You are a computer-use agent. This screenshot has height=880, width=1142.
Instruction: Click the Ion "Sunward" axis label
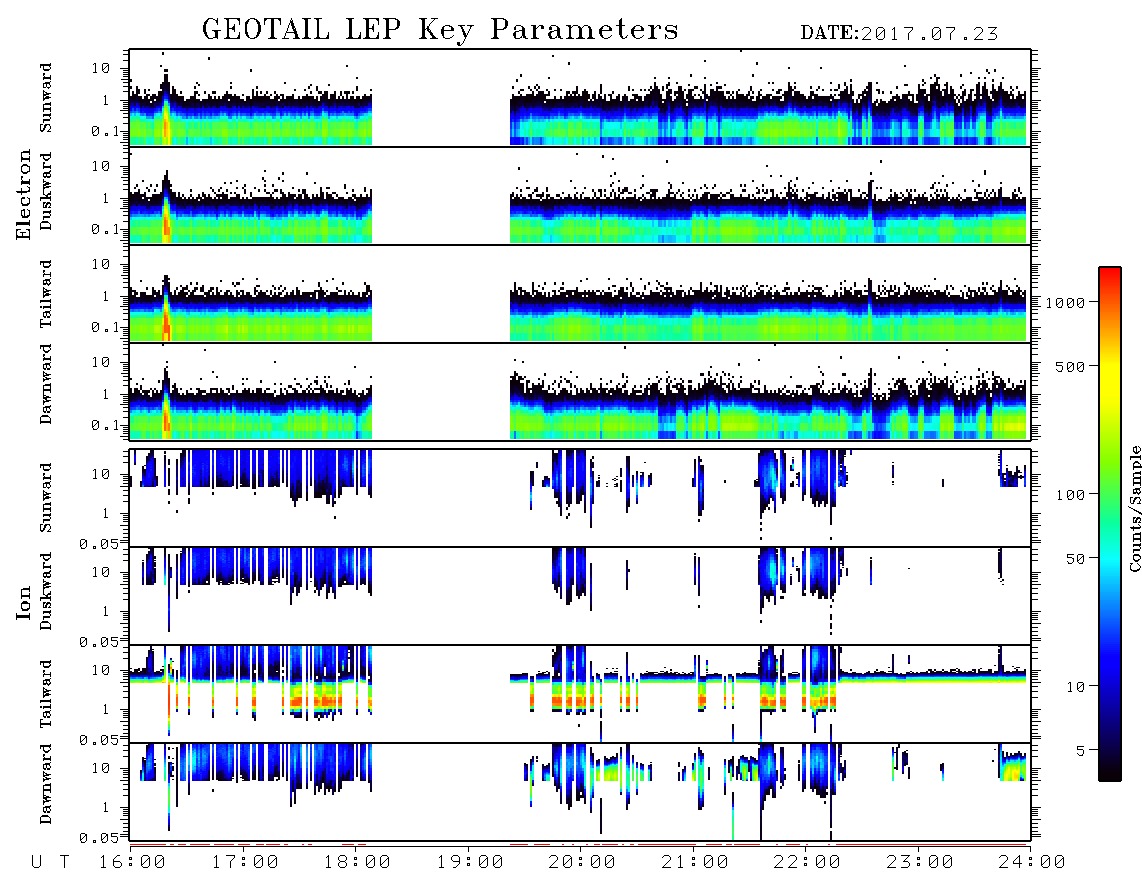(46, 497)
